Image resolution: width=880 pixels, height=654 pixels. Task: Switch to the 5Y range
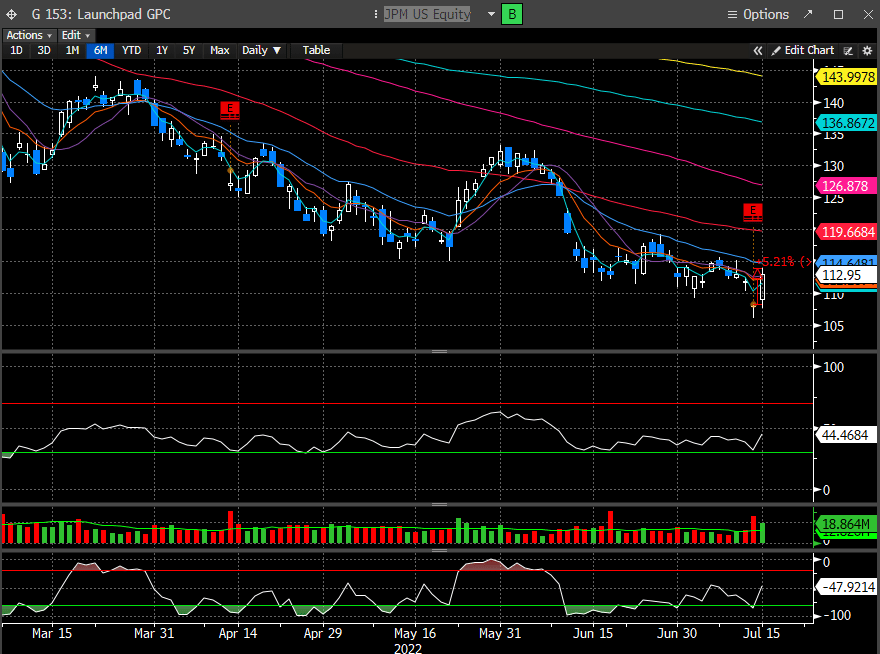(189, 51)
